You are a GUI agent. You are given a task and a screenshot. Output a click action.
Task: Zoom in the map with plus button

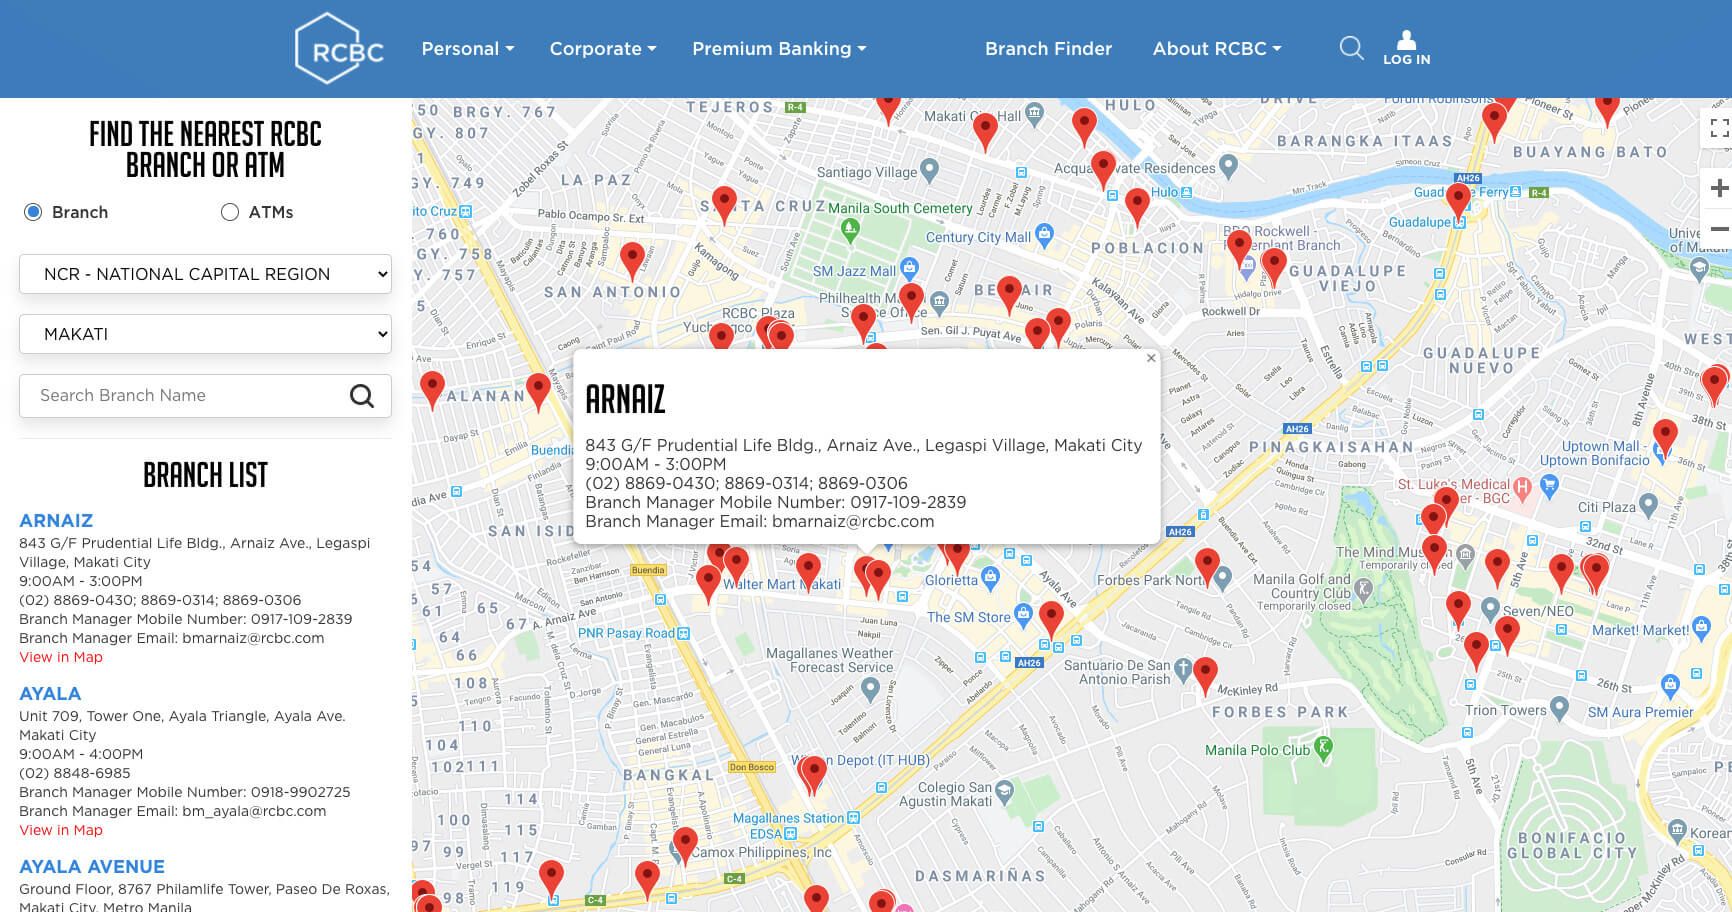pyautogui.click(x=1718, y=188)
